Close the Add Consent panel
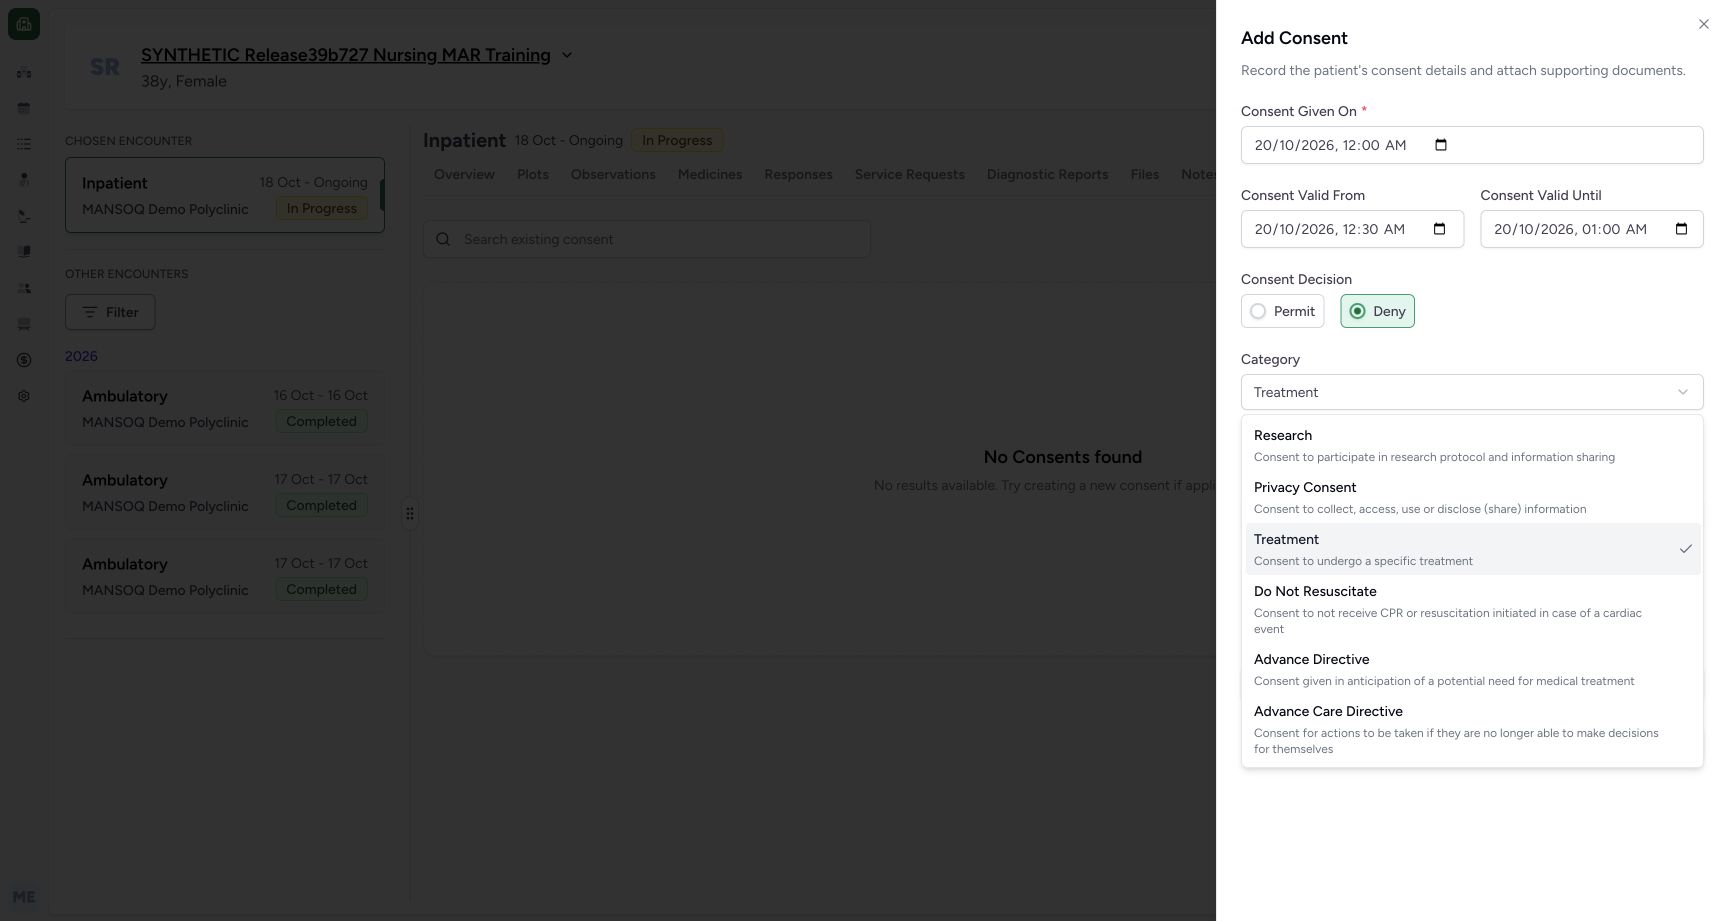The height and width of the screenshot is (921, 1728). (x=1703, y=24)
